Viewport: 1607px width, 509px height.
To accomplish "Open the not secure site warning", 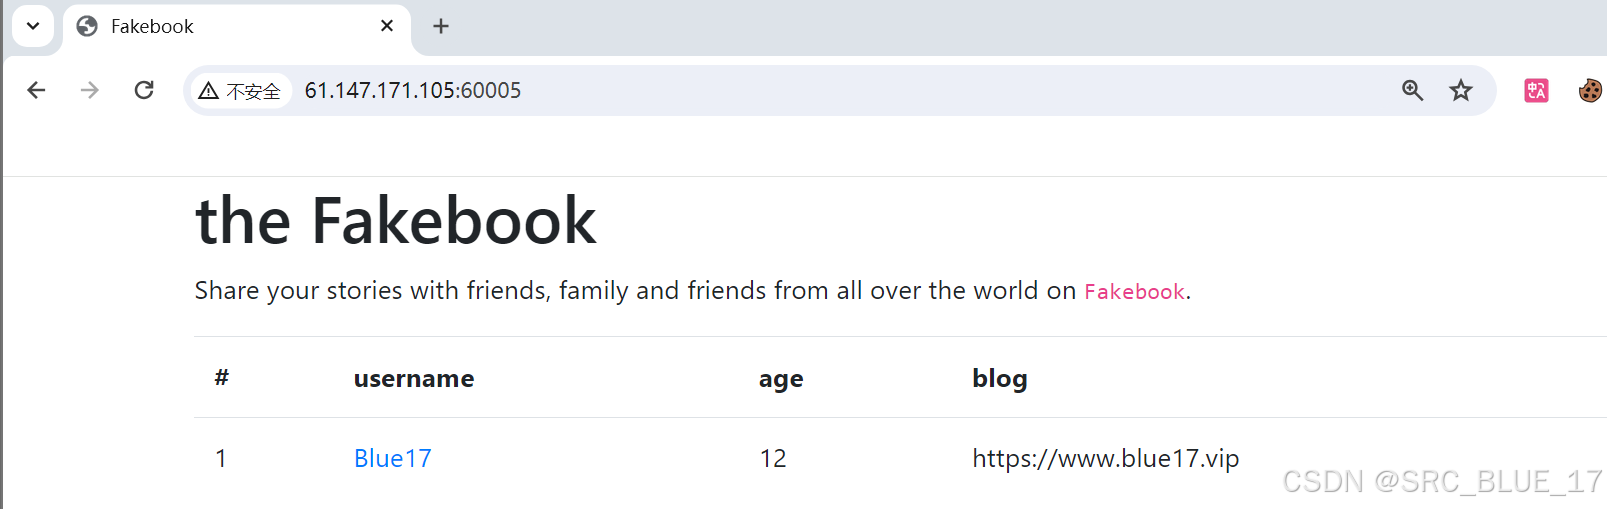I will [240, 91].
